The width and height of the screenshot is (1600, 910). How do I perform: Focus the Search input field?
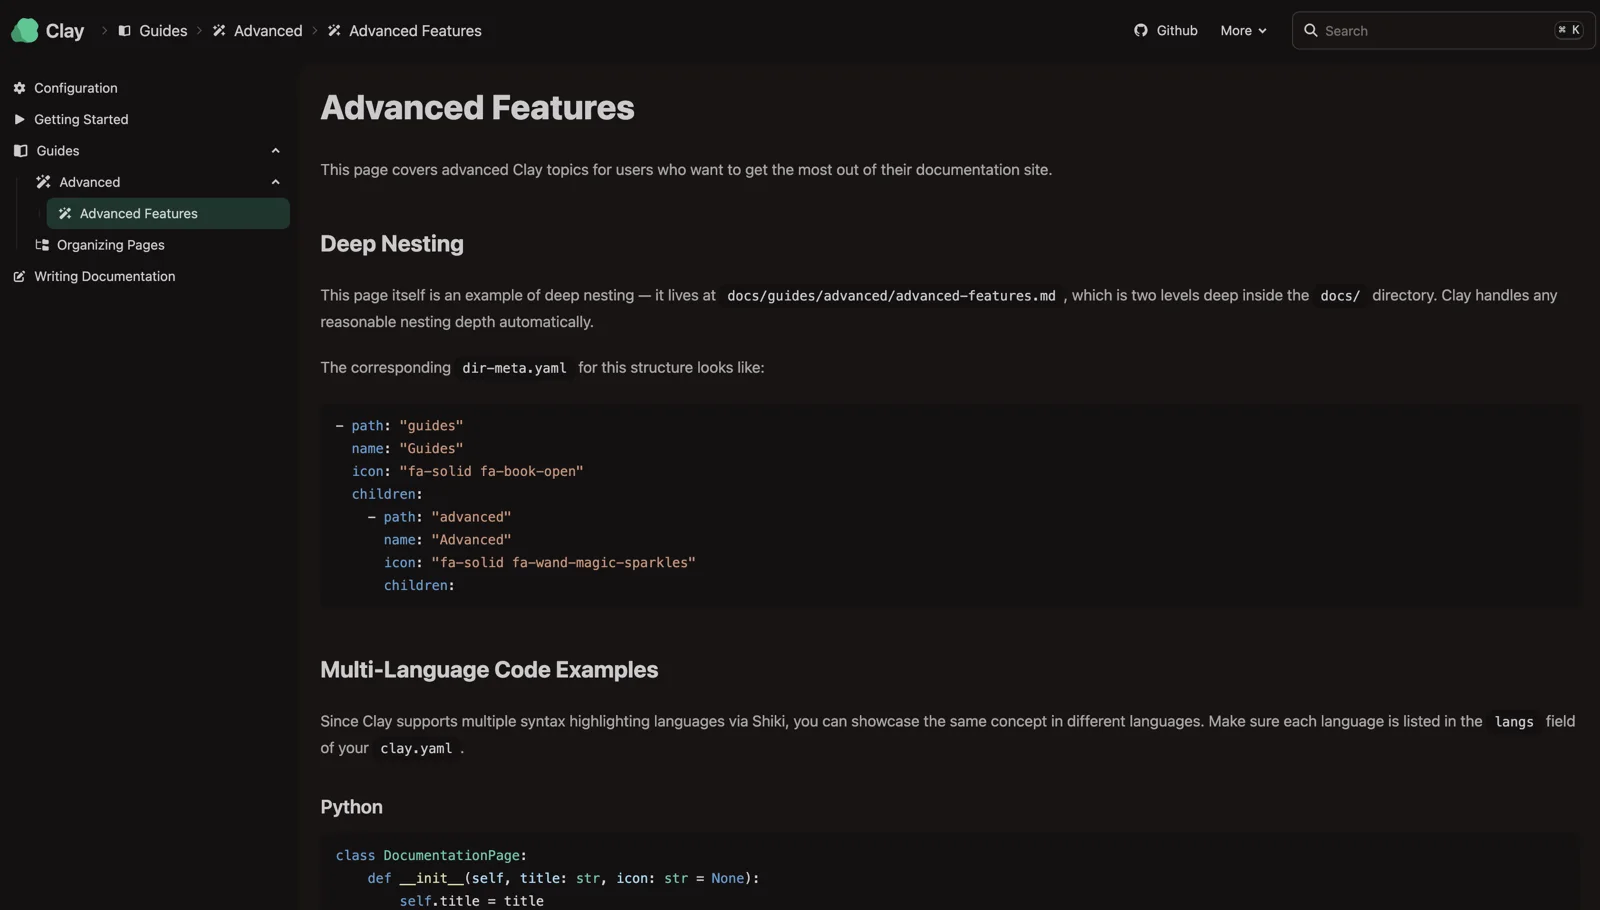[1443, 30]
